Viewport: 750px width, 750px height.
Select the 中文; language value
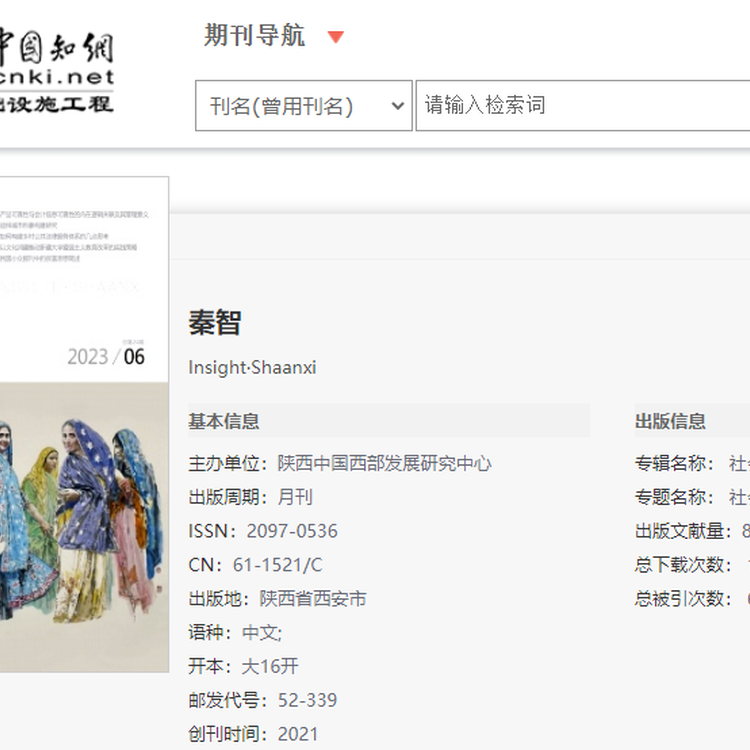pos(262,633)
